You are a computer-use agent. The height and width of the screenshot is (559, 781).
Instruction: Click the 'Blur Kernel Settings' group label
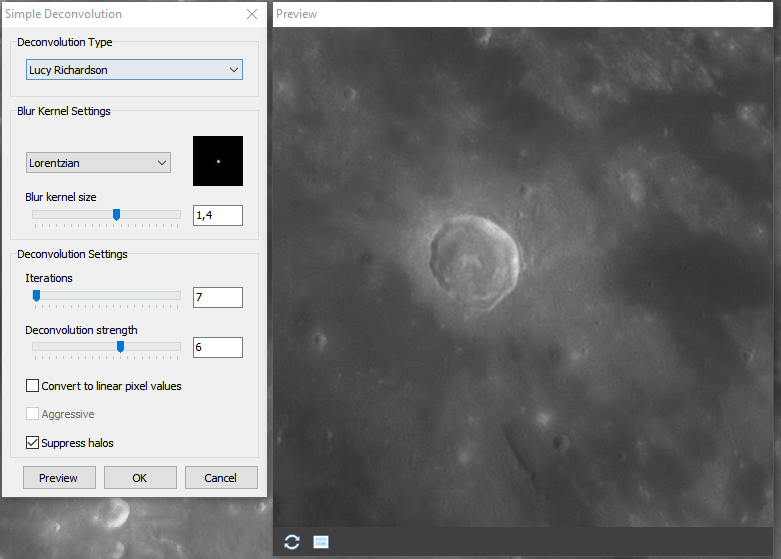pos(64,111)
